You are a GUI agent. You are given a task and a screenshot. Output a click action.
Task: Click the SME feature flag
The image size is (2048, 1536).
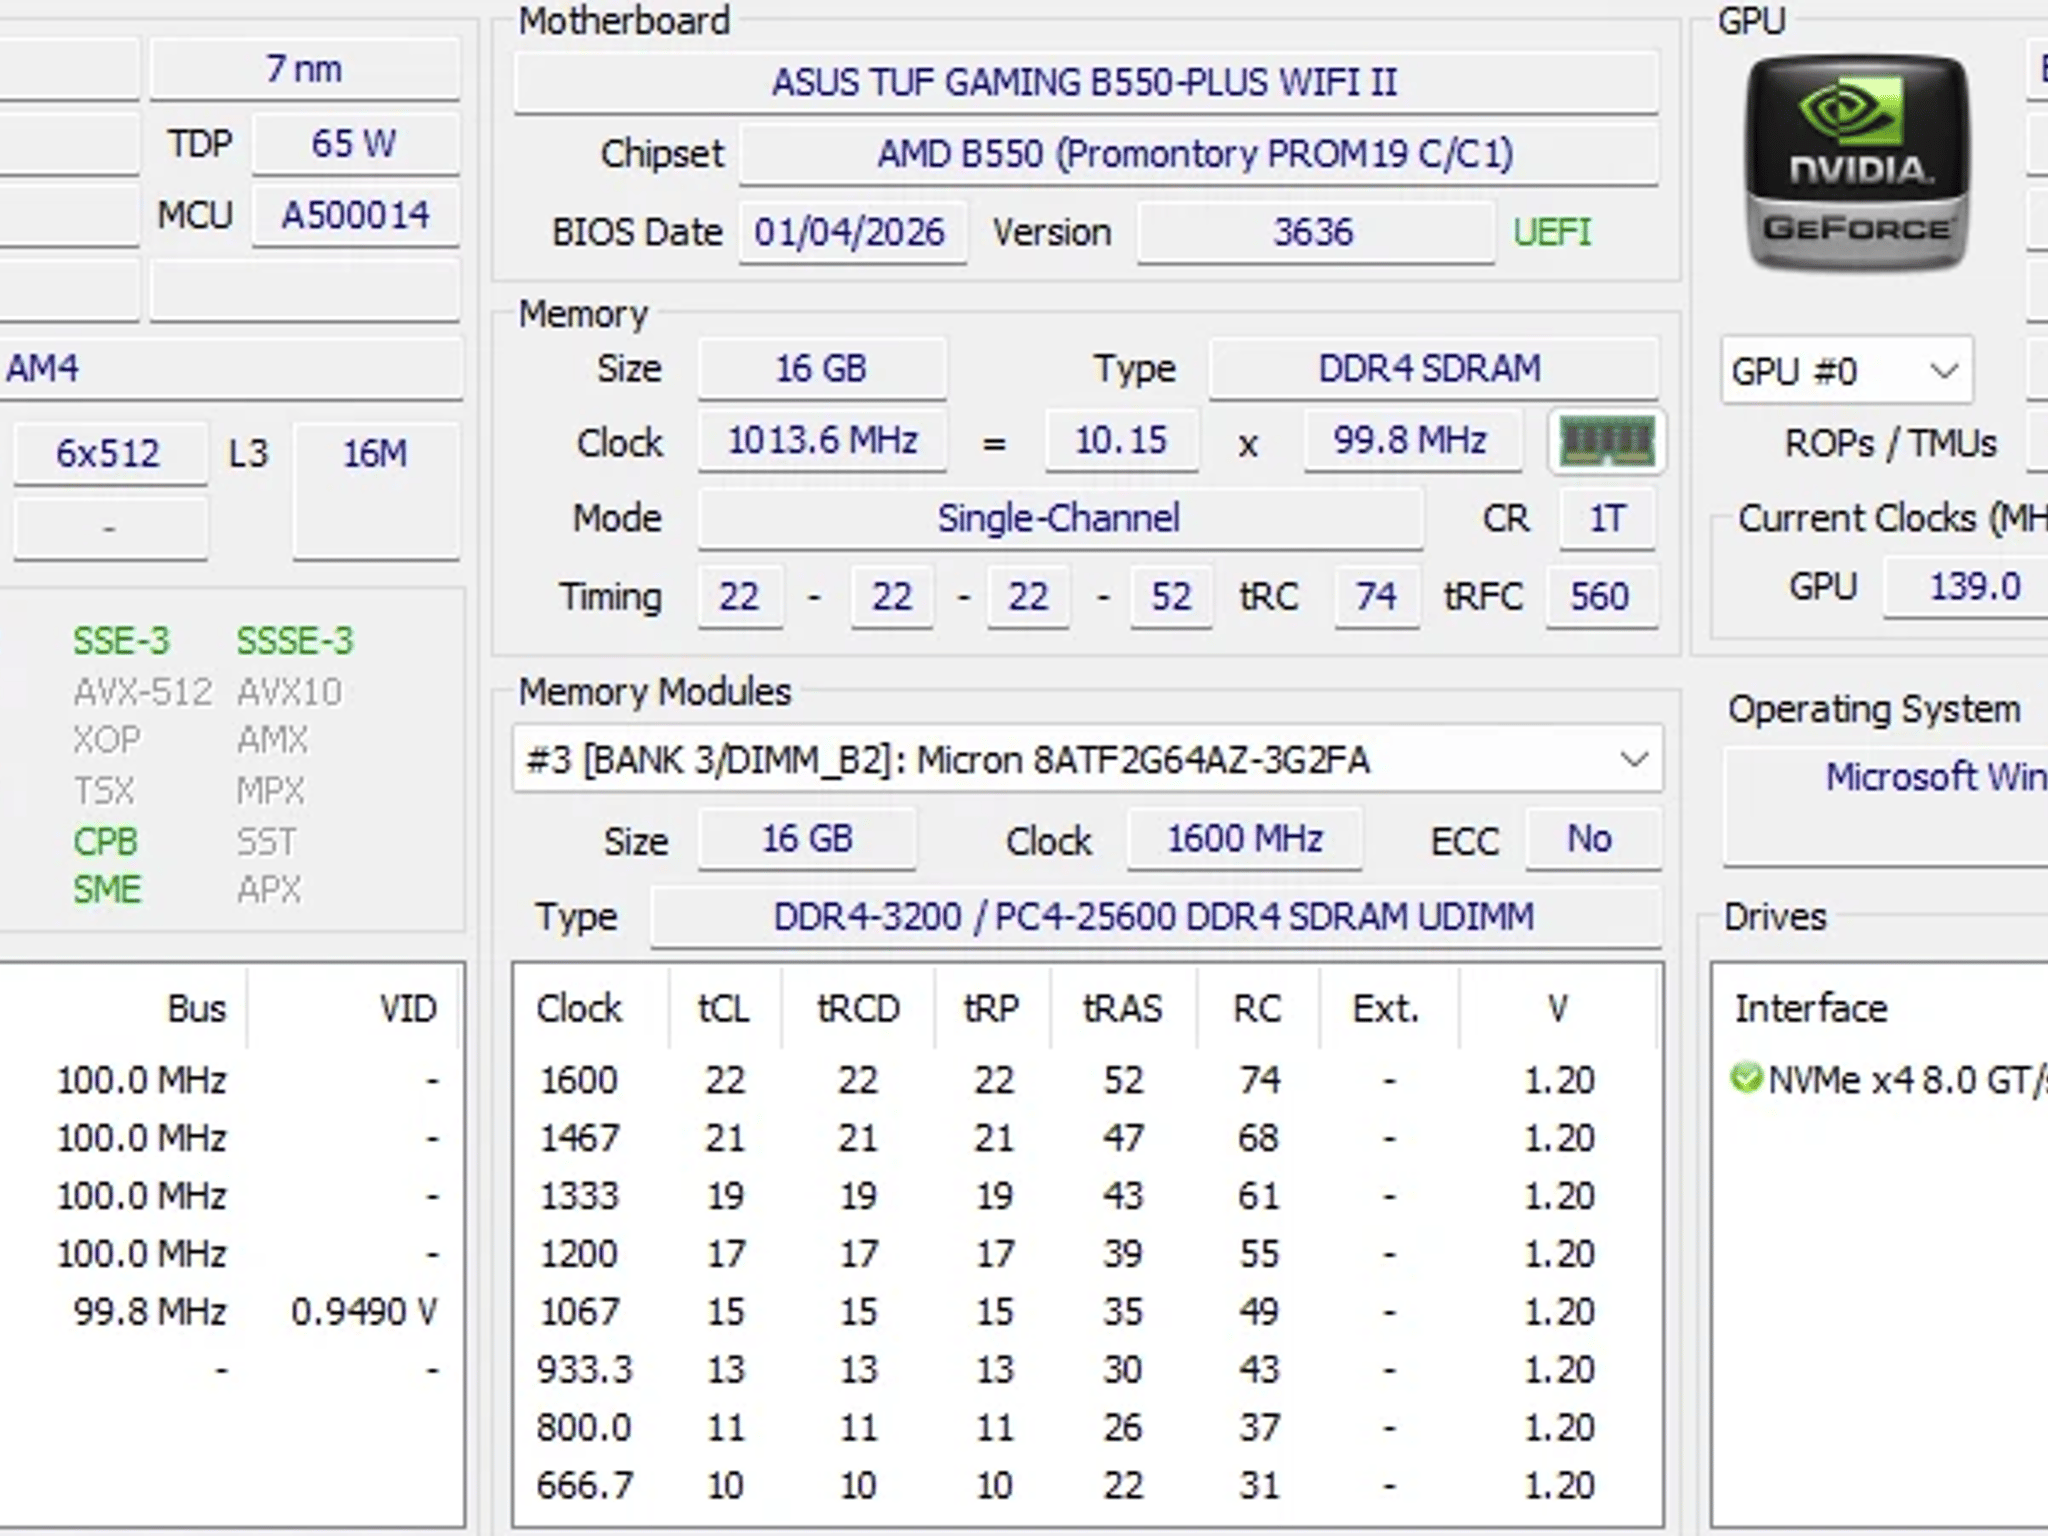107,889
